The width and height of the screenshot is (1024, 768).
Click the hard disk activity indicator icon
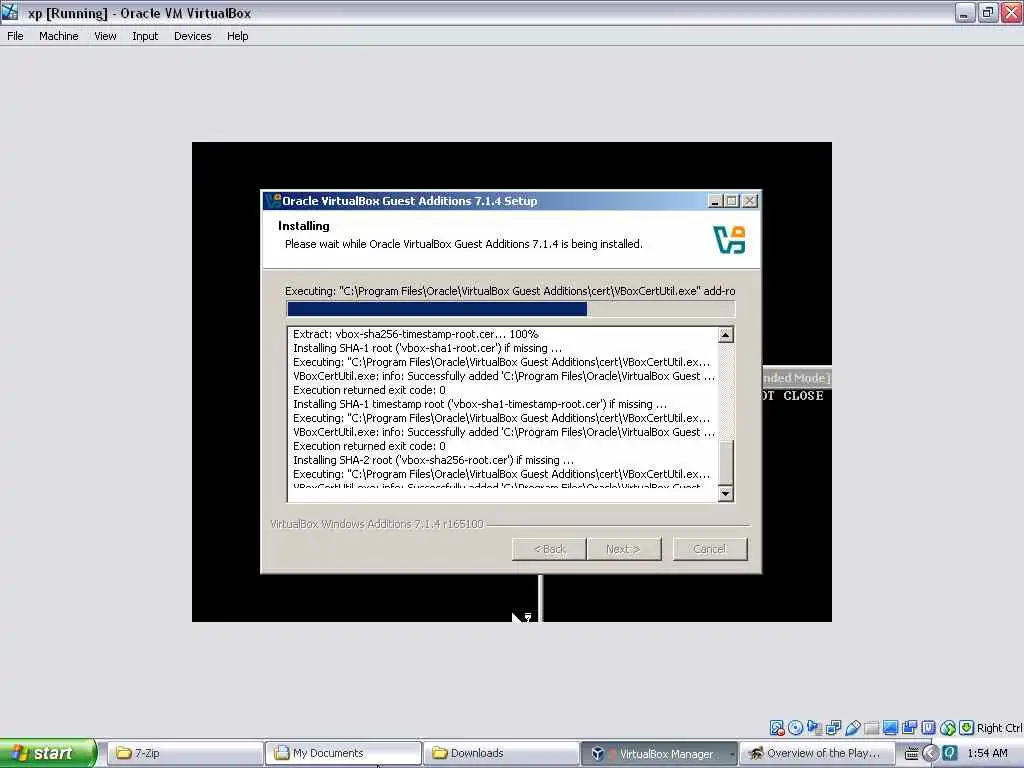point(776,728)
